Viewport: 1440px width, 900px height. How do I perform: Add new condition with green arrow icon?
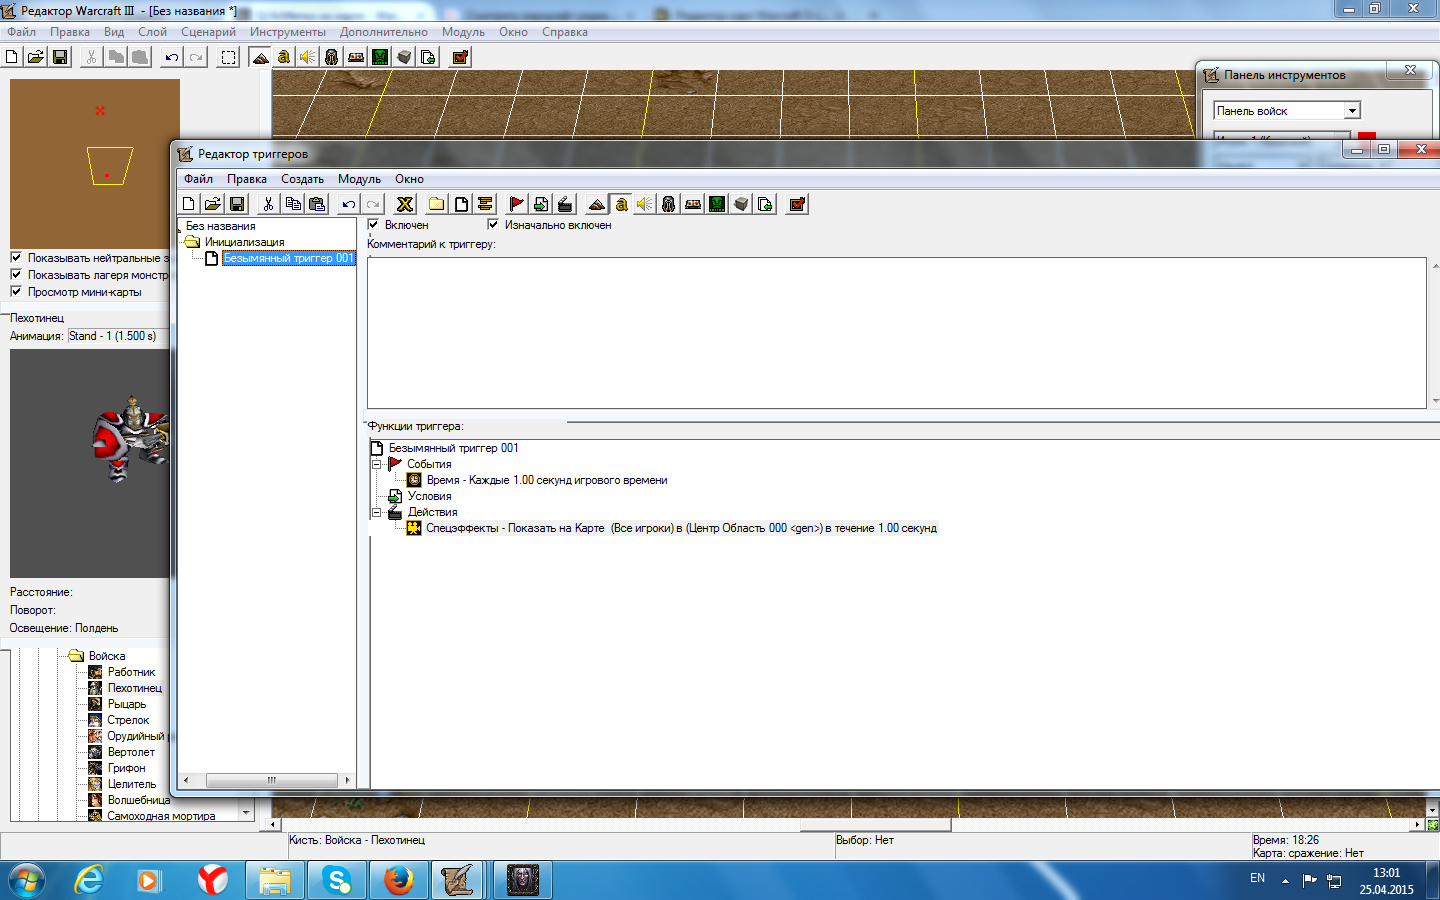[541, 204]
